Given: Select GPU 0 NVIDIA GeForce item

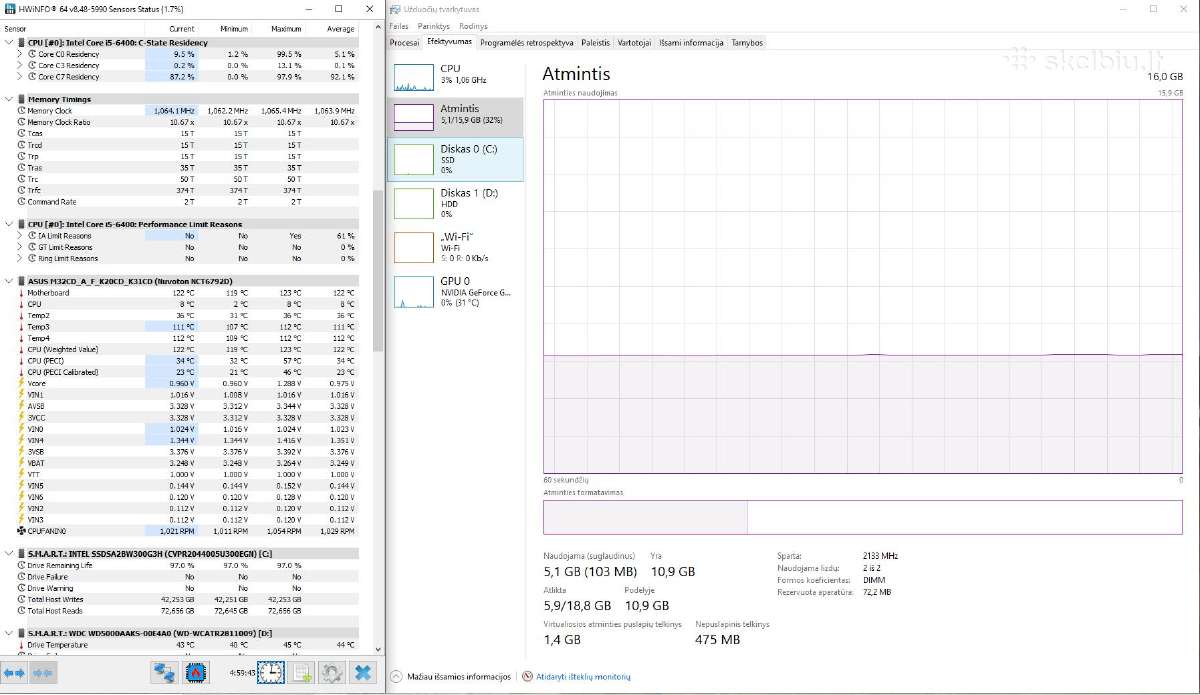Looking at the screenshot, I should [455, 290].
